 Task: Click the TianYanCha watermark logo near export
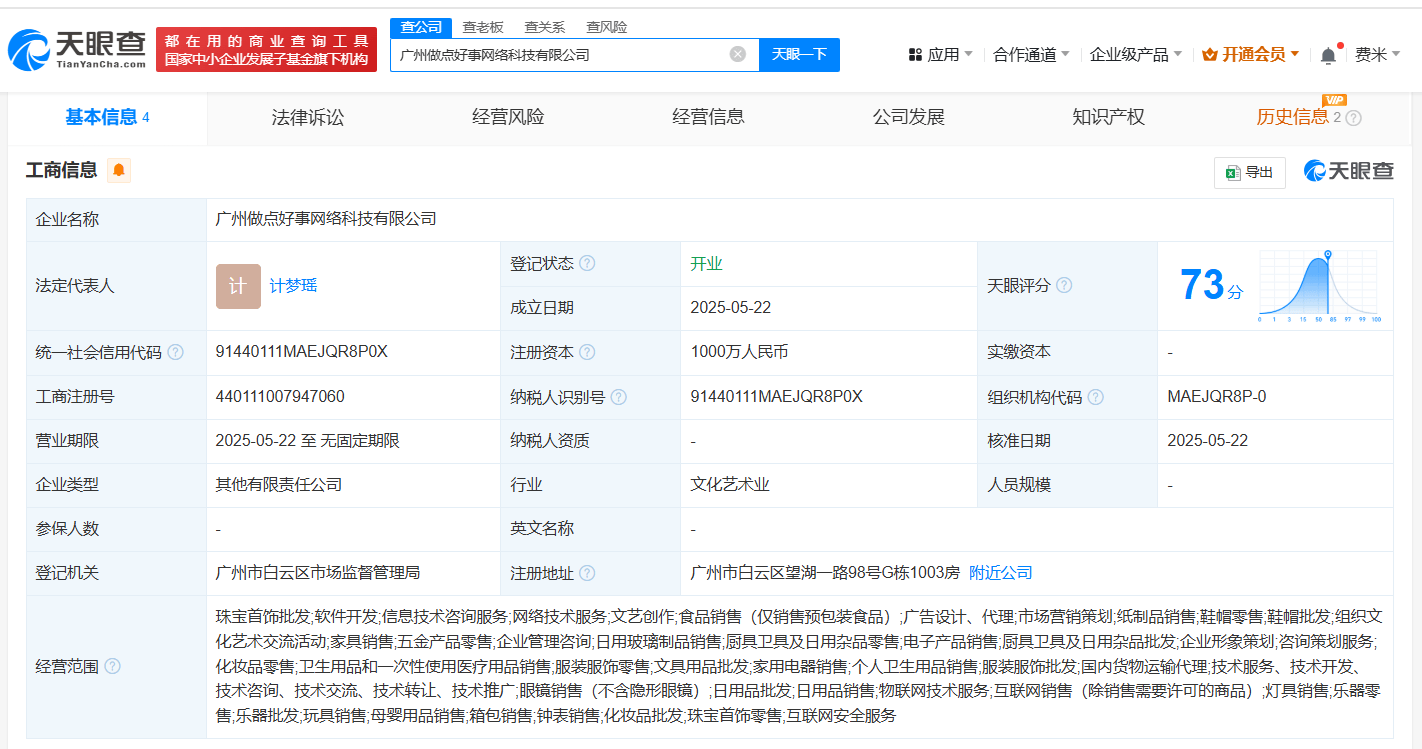point(1349,171)
